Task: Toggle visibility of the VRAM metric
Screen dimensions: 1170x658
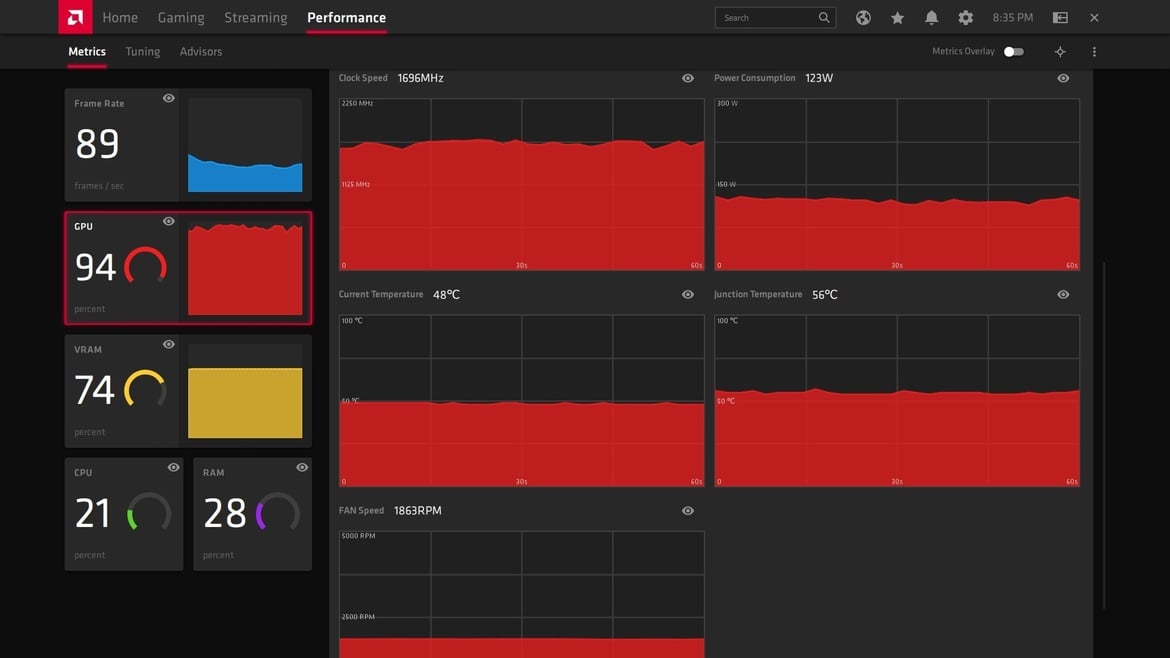Action: [169, 345]
